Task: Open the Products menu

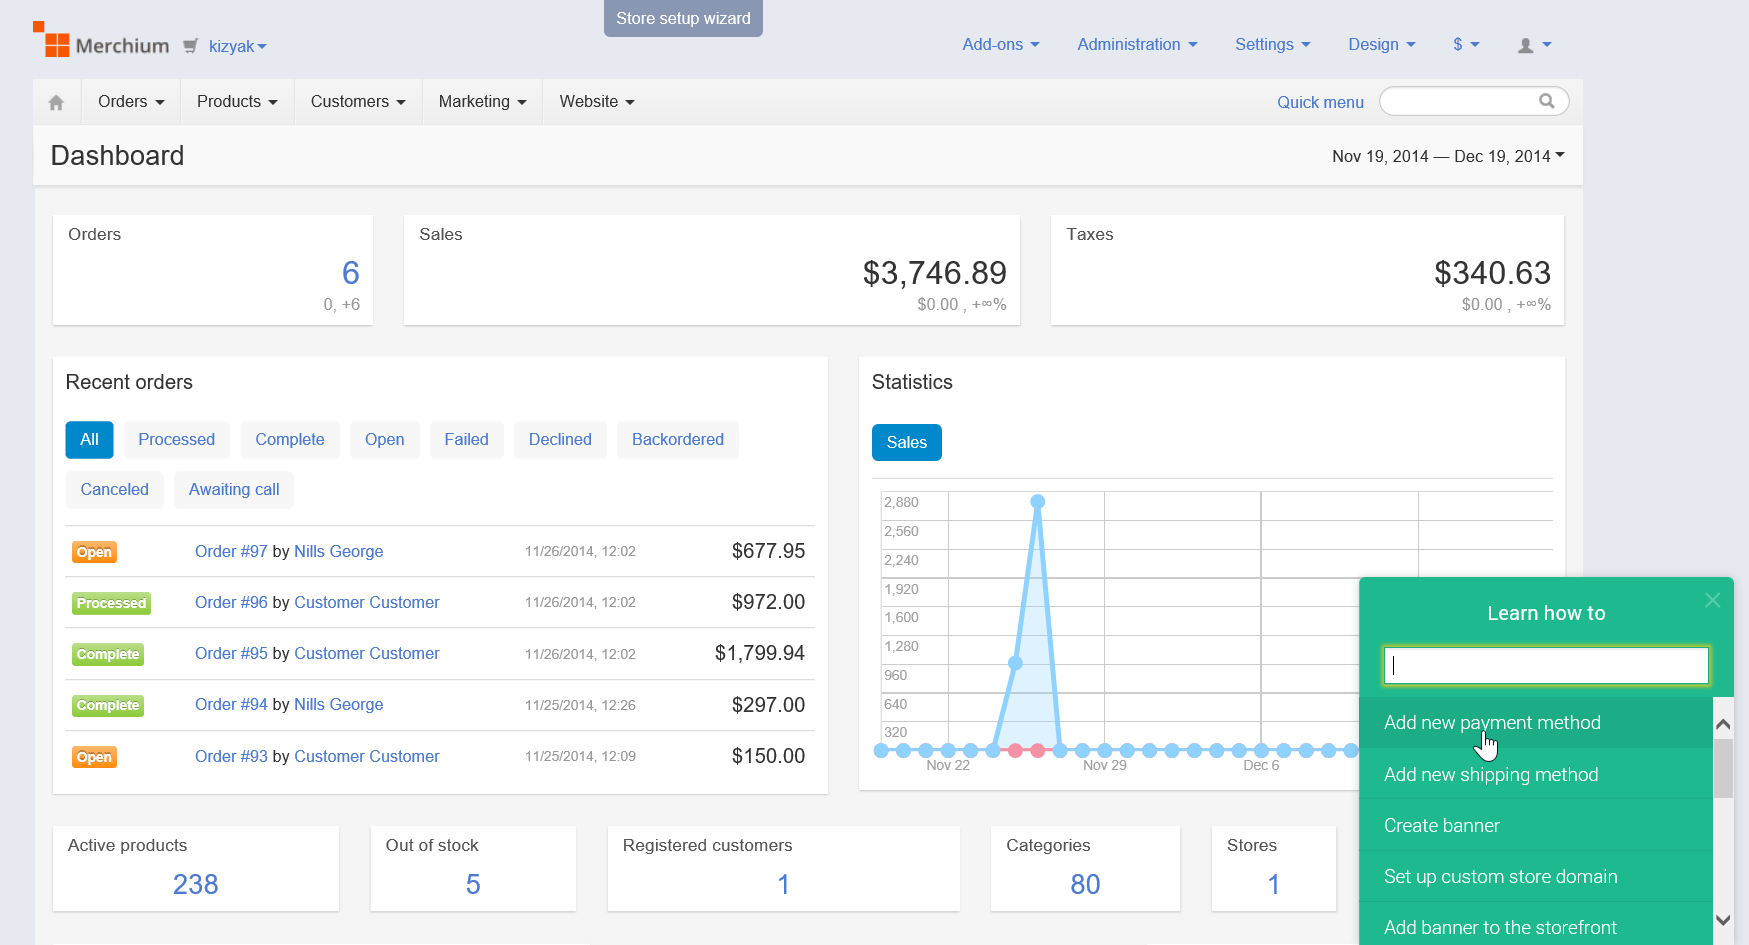Action: (x=237, y=102)
